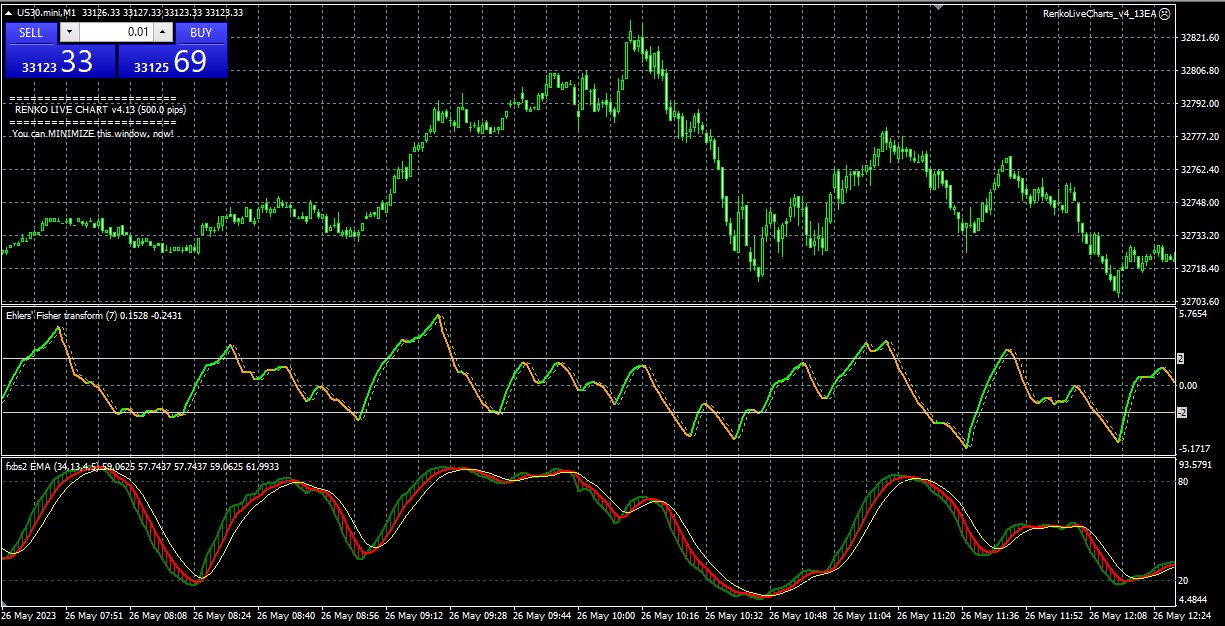Click the 4.4844 fxbs2 scale value
Image resolution: width=1225 pixels, height=626 pixels.
pyautogui.click(x=1194, y=600)
